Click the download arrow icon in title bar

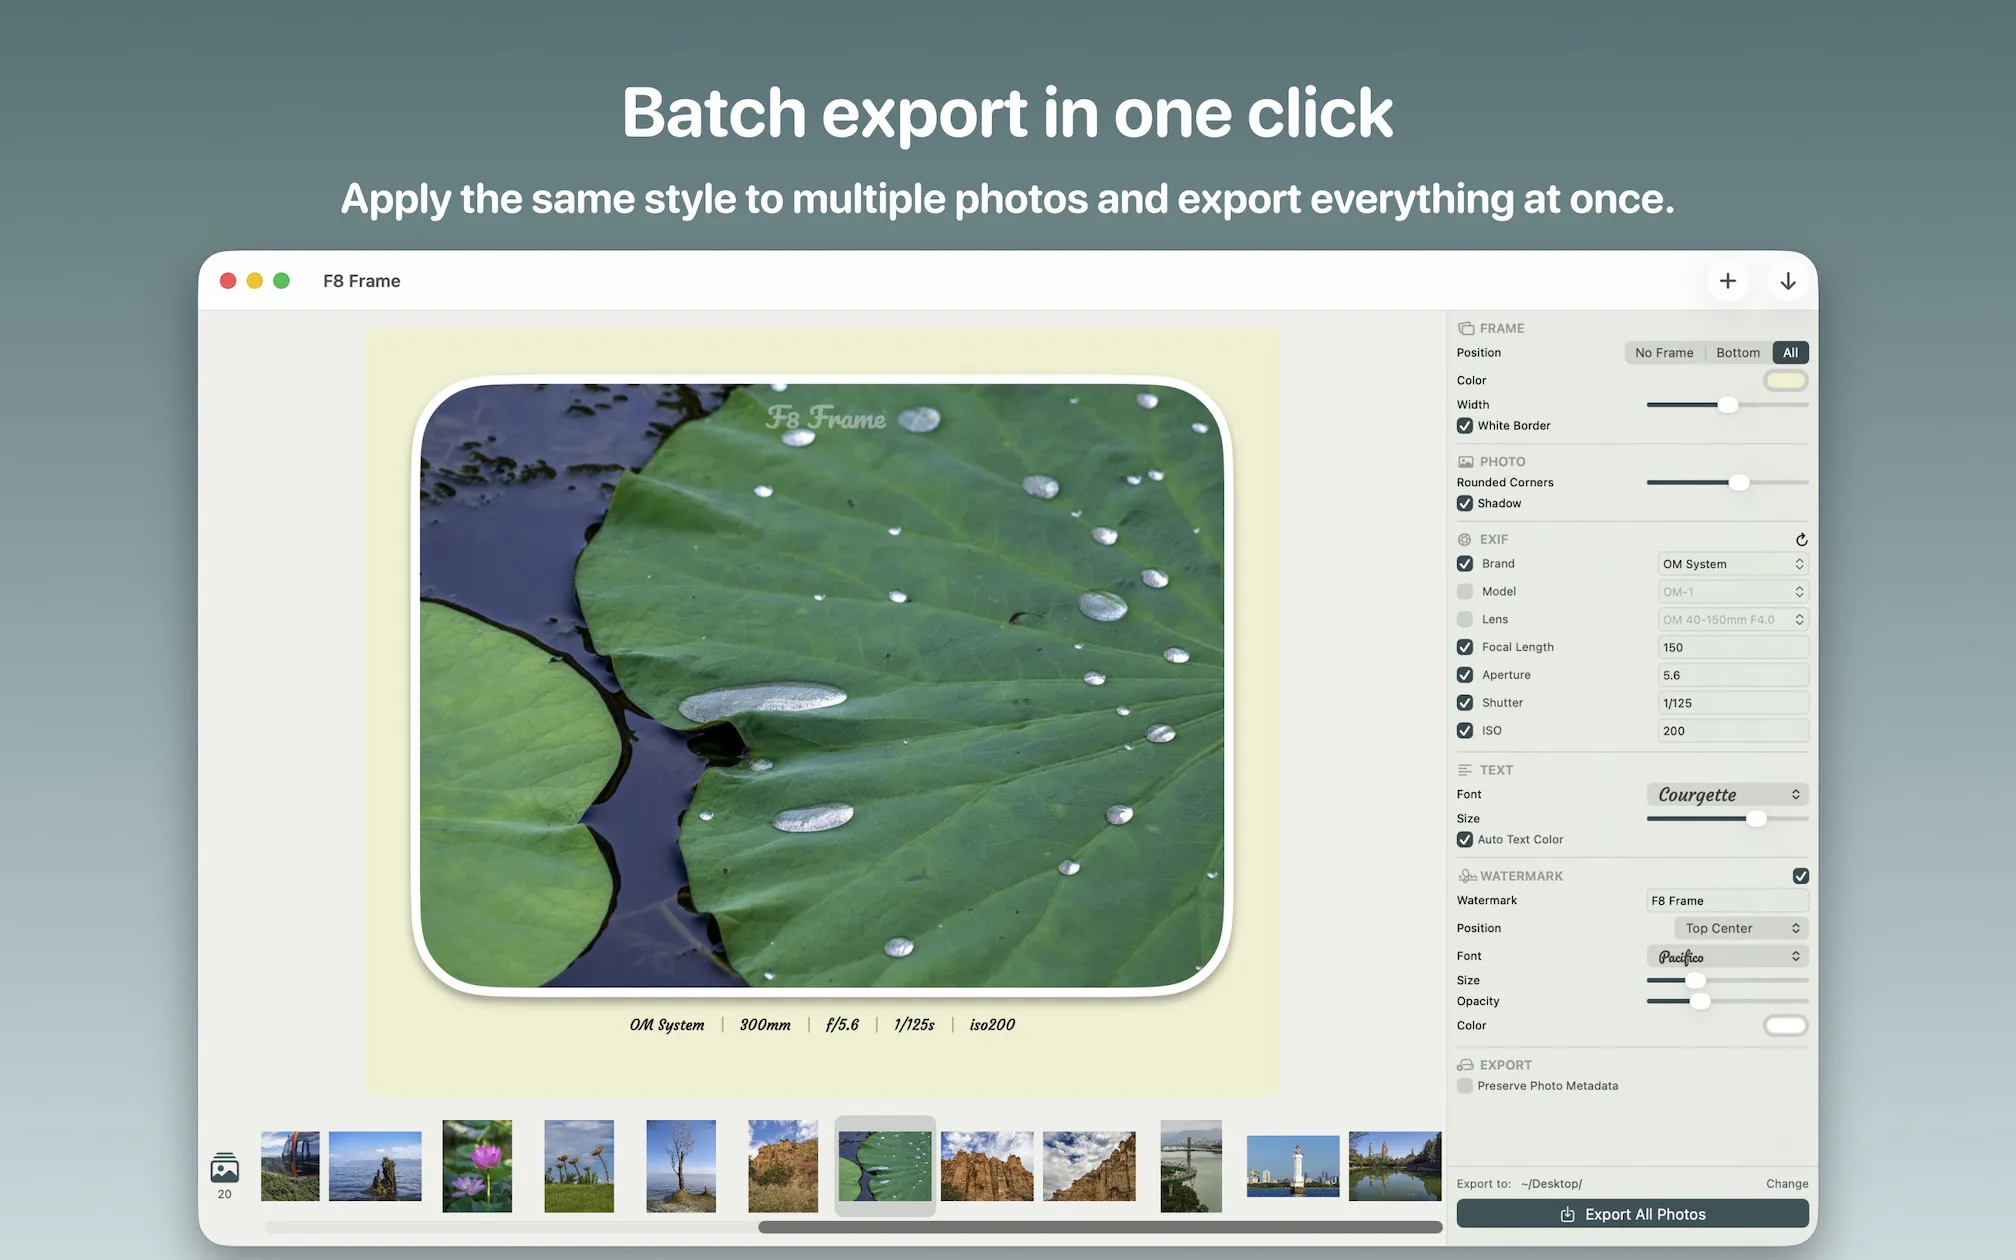pos(1788,281)
